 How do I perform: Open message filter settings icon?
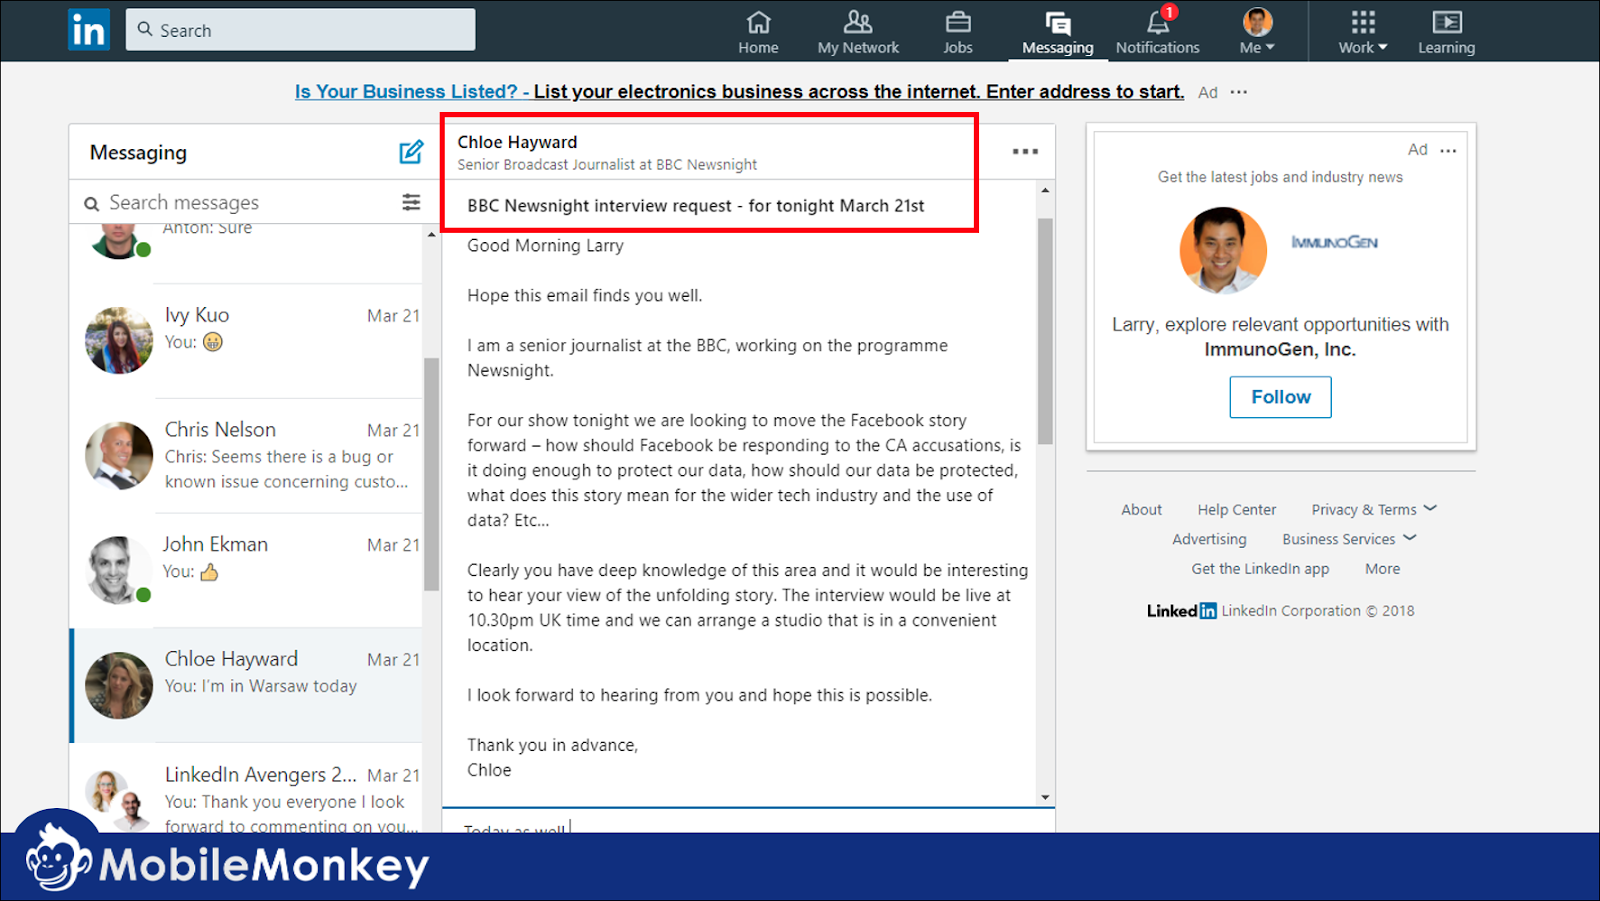point(411,202)
